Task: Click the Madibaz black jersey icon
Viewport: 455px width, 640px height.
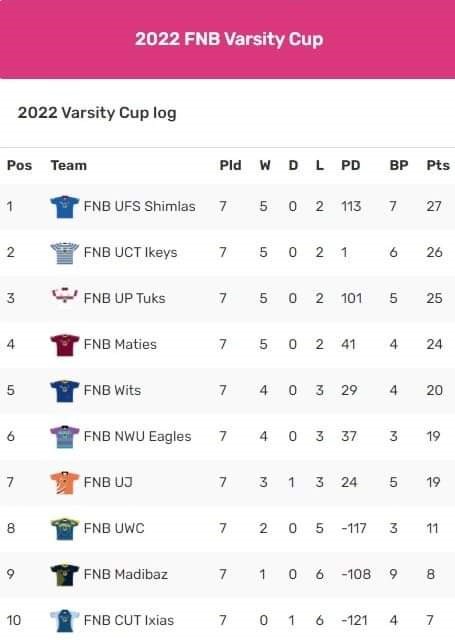Action: (64, 575)
